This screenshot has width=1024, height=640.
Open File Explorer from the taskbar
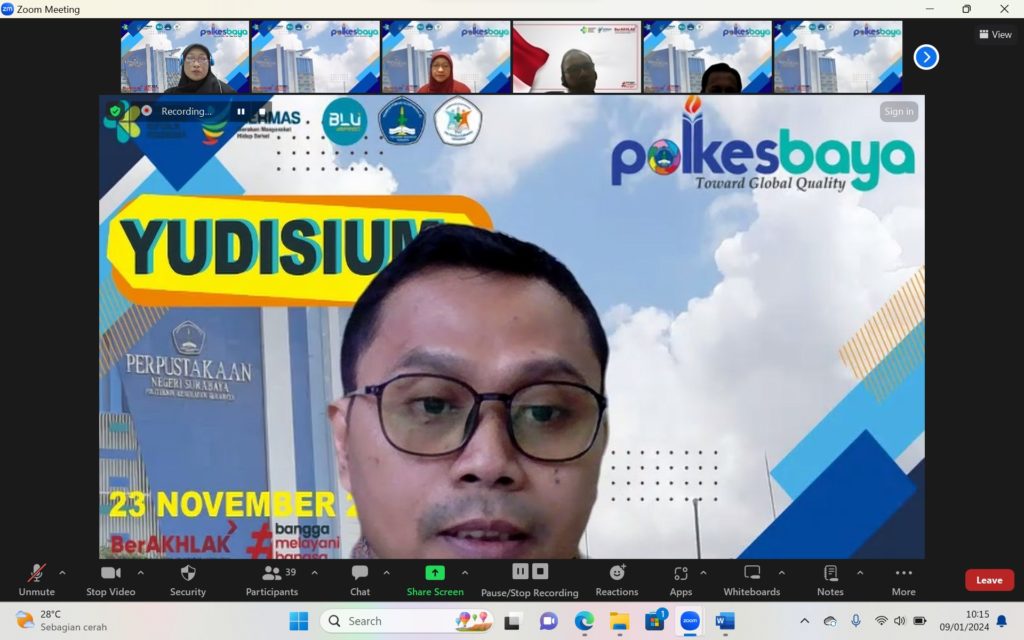point(620,621)
